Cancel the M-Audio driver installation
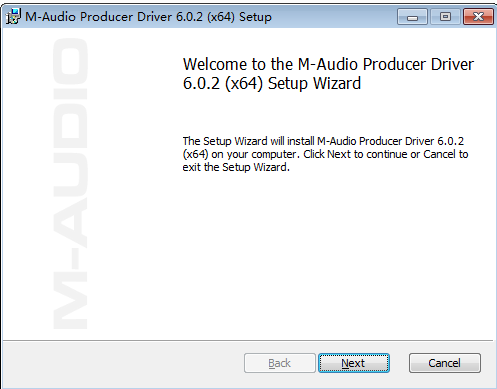 point(445,363)
